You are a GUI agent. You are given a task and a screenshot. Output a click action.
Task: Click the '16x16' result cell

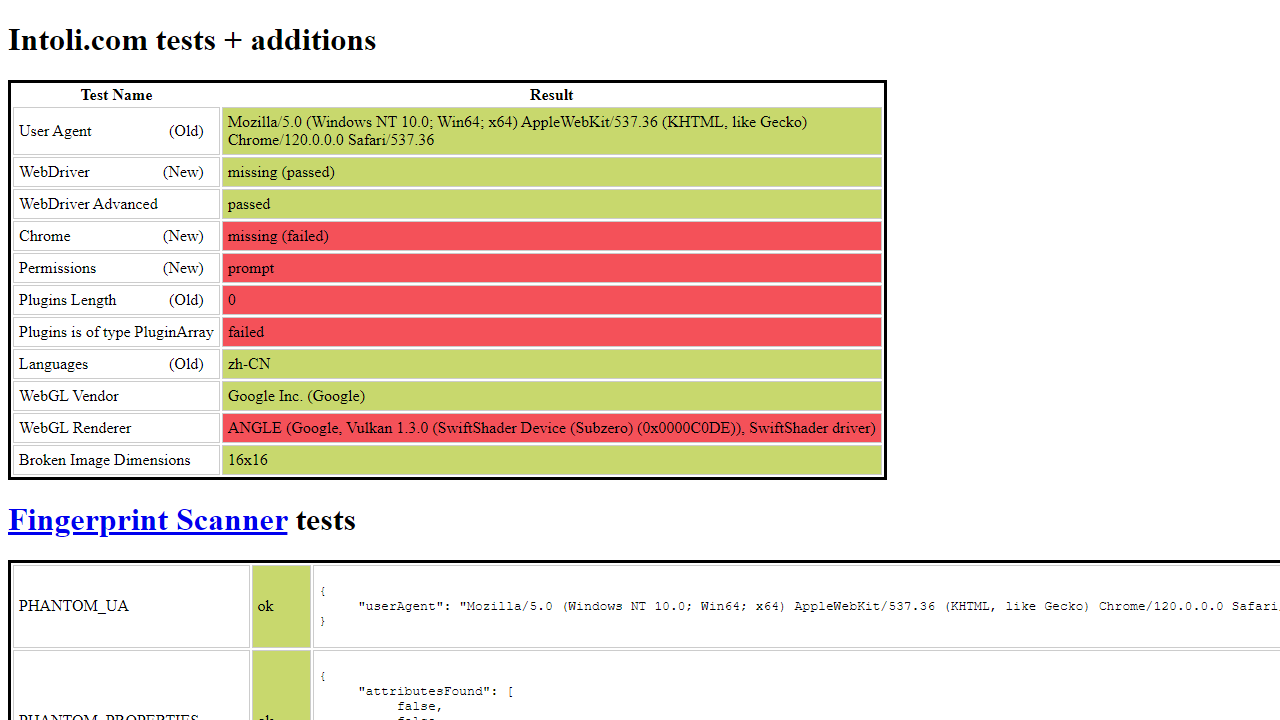pyautogui.click(x=552, y=460)
